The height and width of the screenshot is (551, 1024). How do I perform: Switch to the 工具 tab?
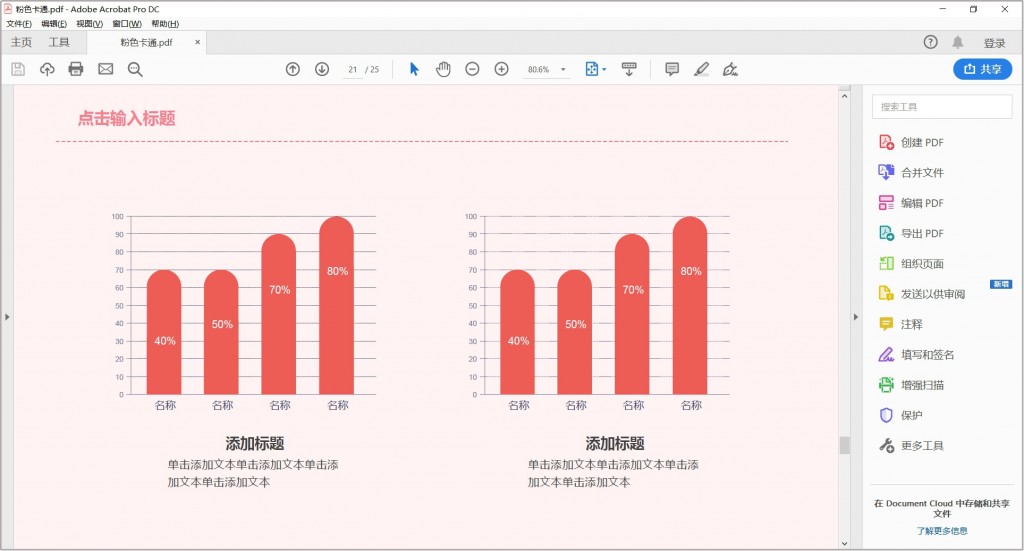coord(59,42)
